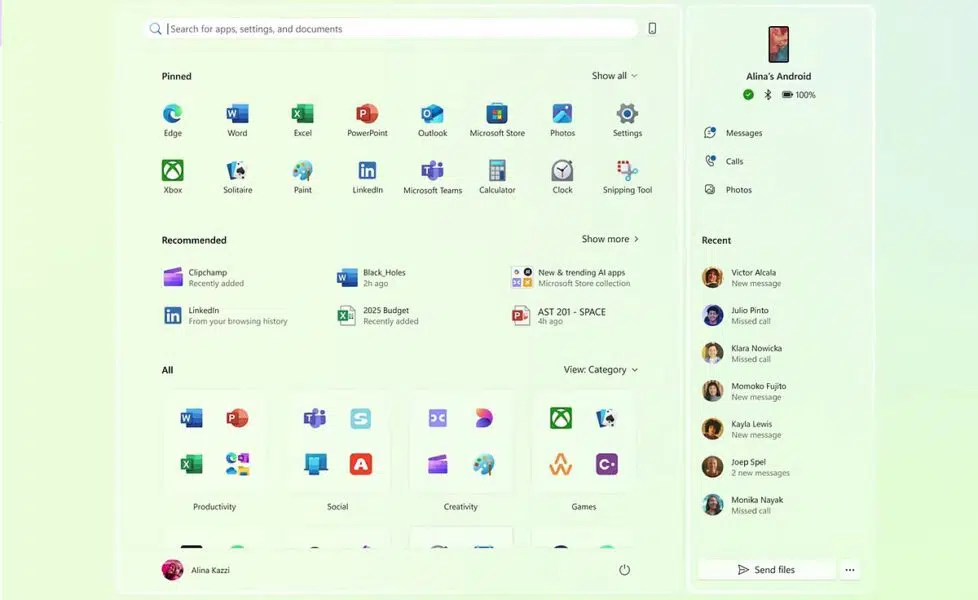
Task: Open the Social category label
Action: (337, 506)
